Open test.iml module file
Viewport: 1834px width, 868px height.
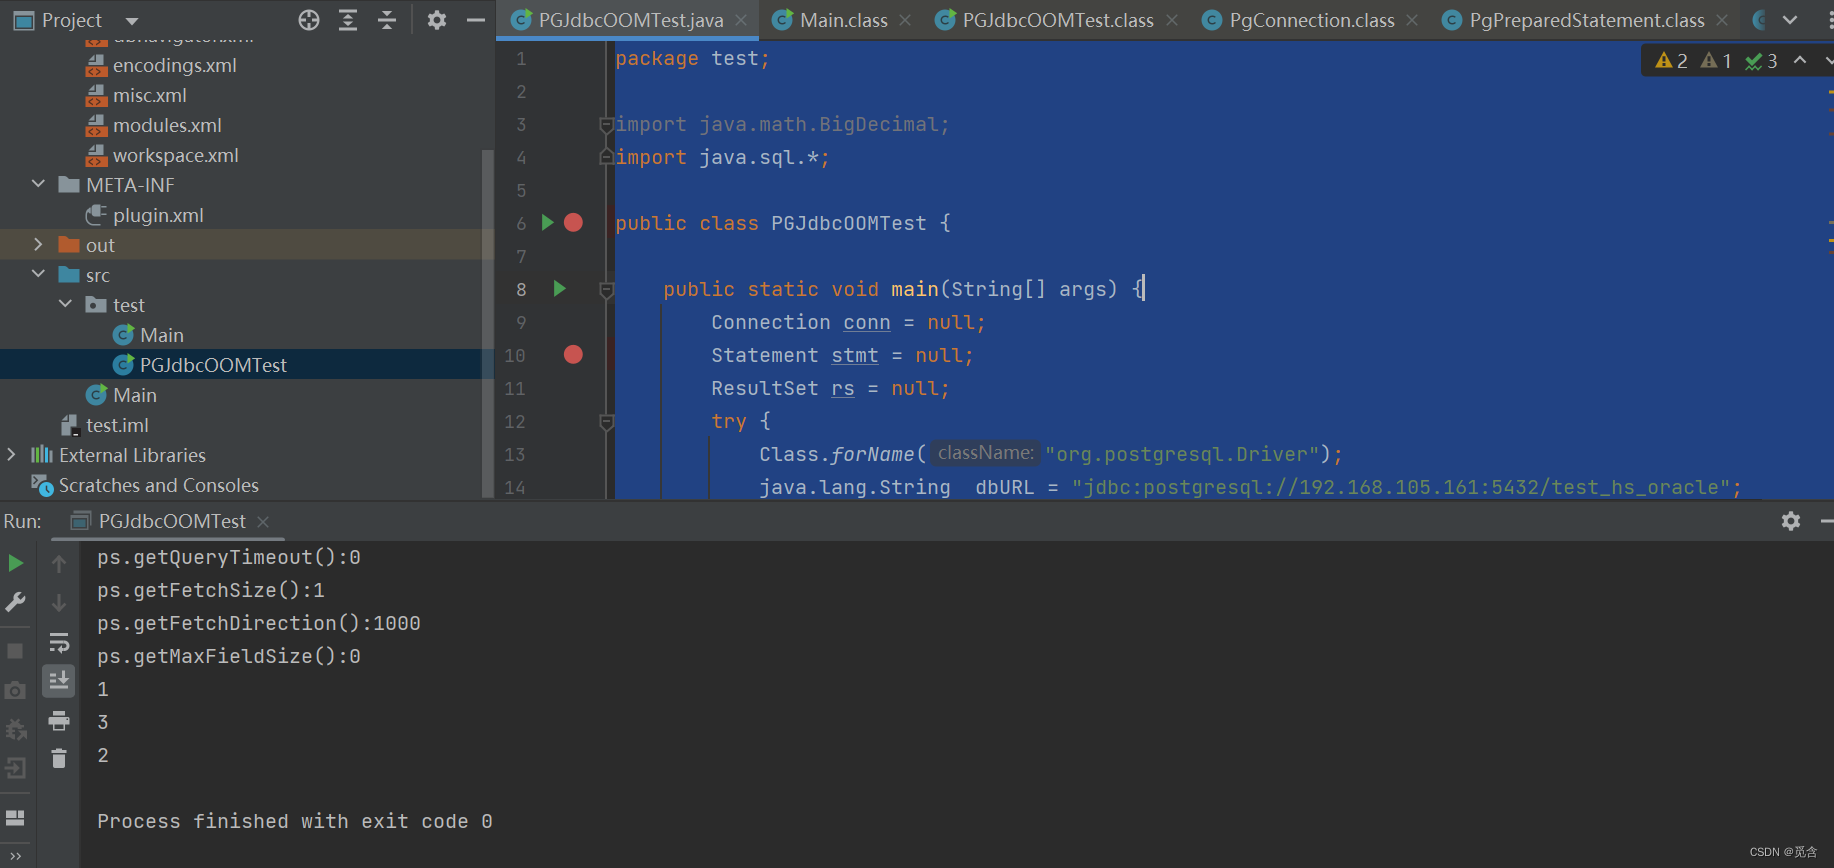pyautogui.click(x=117, y=425)
